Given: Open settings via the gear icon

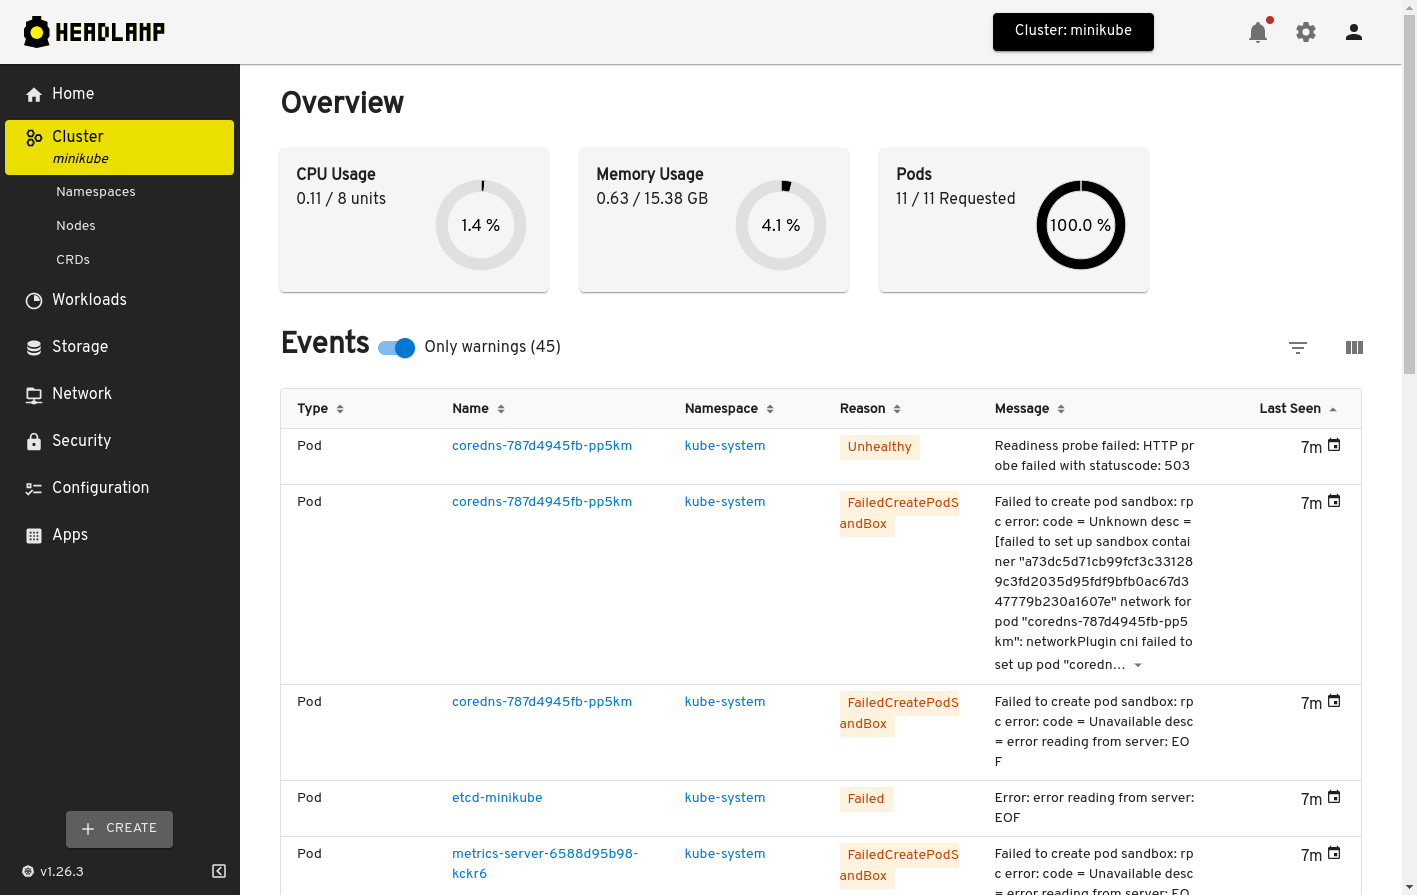Looking at the screenshot, I should pyautogui.click(x=1306, y=32).
